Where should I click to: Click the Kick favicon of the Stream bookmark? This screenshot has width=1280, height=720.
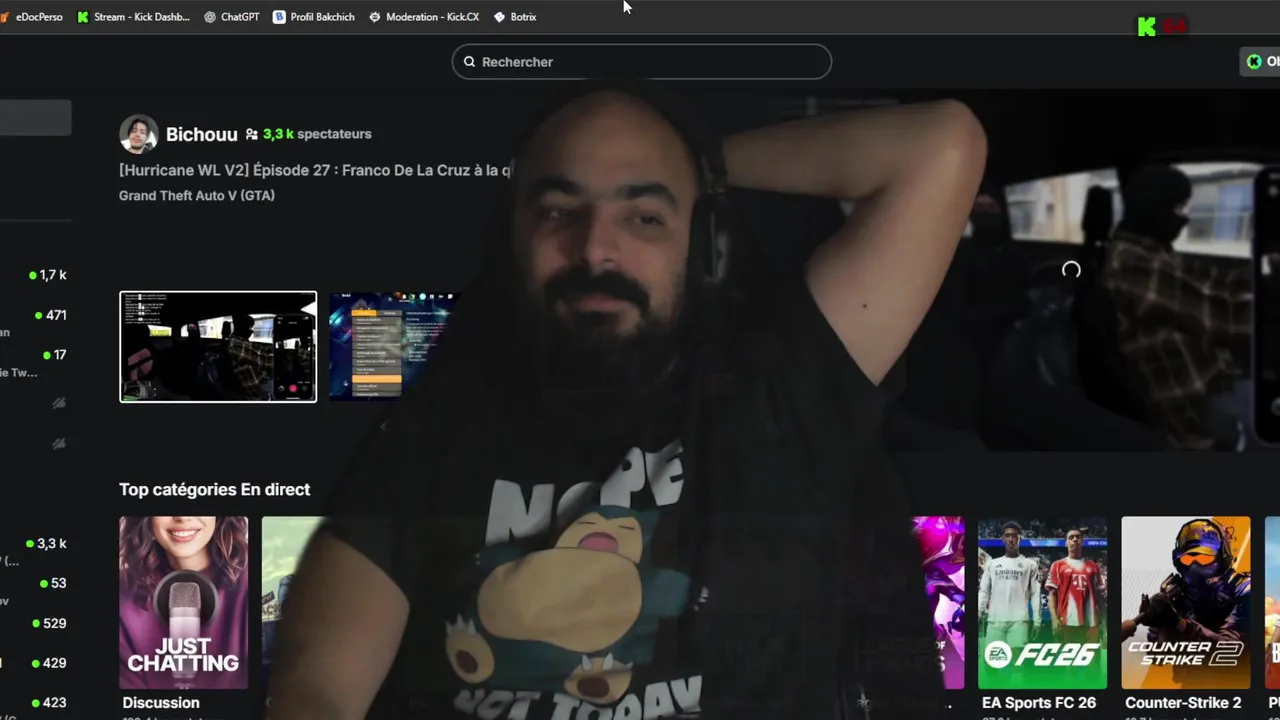(83, 17)
